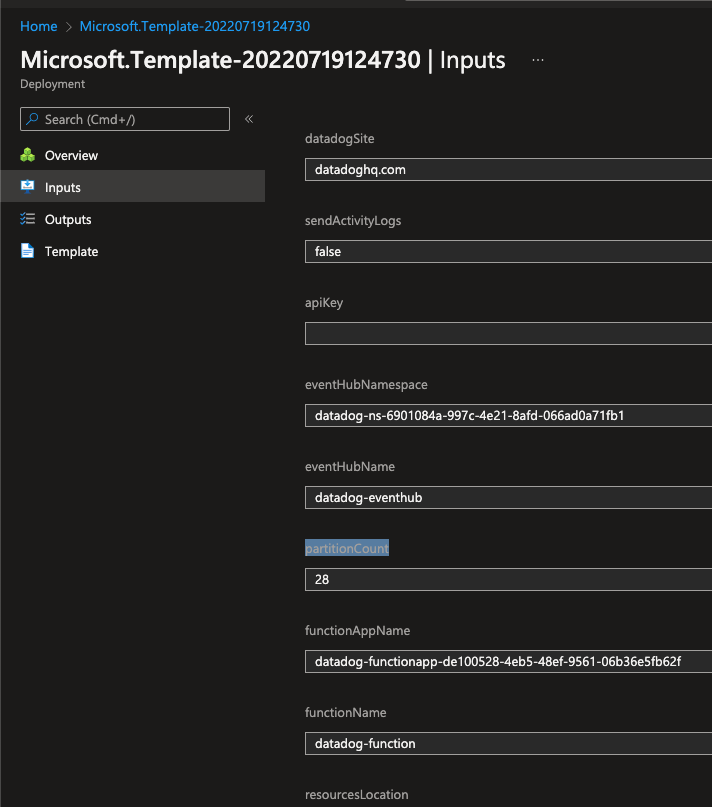
Task: Collapse the sidebar with double chevron
Action: pos(249,119)
